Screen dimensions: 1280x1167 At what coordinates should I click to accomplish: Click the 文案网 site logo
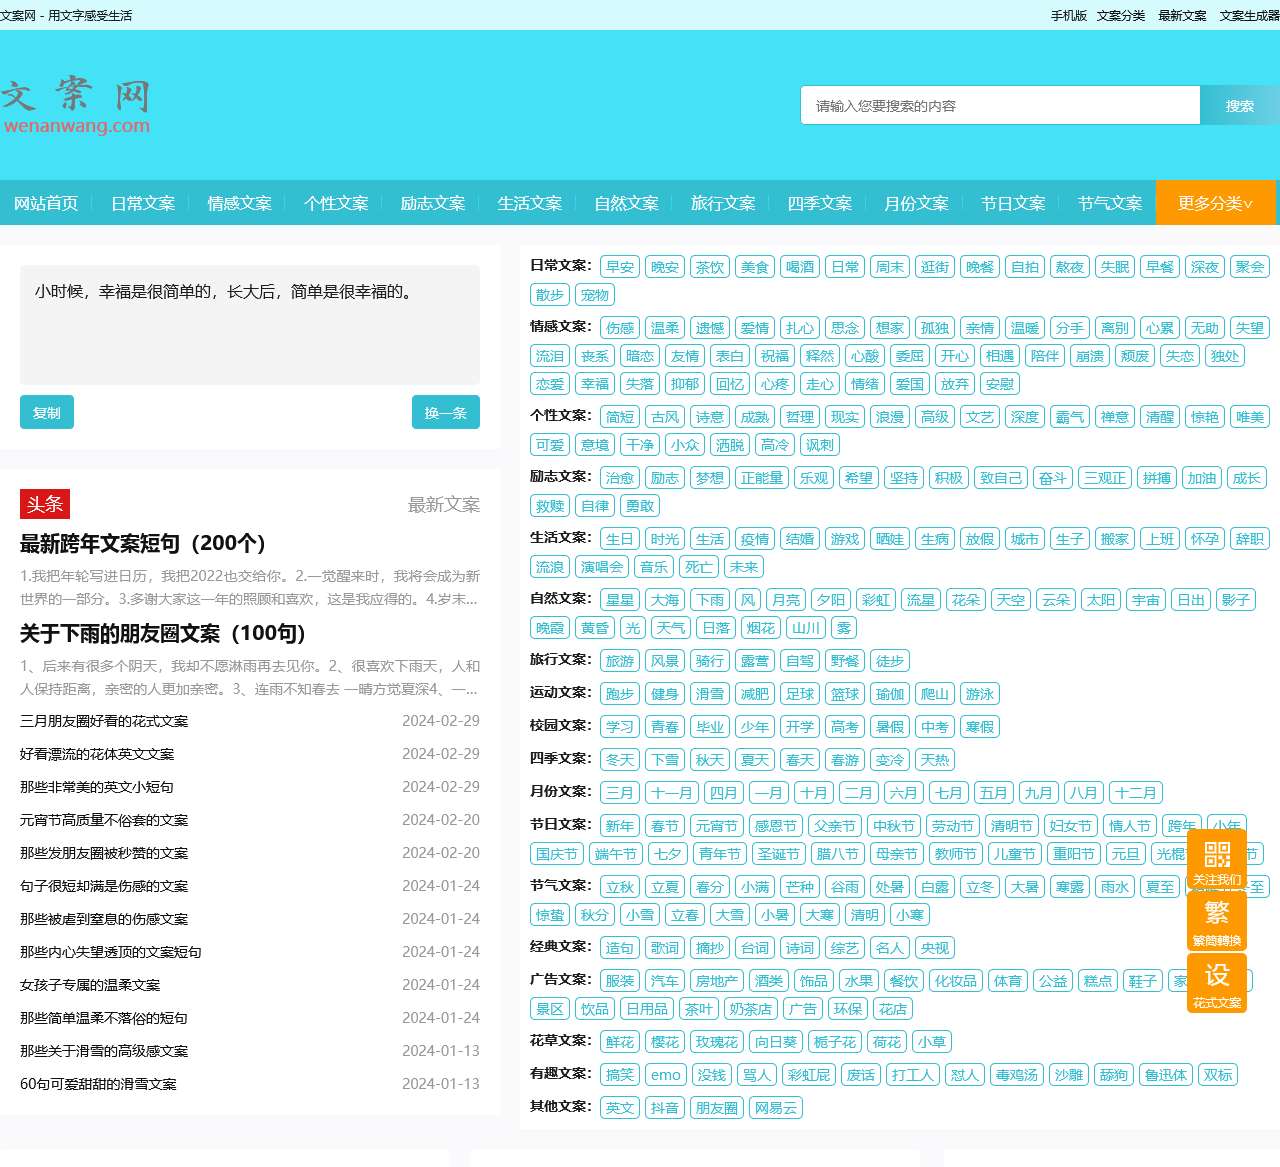click(76, 106)
